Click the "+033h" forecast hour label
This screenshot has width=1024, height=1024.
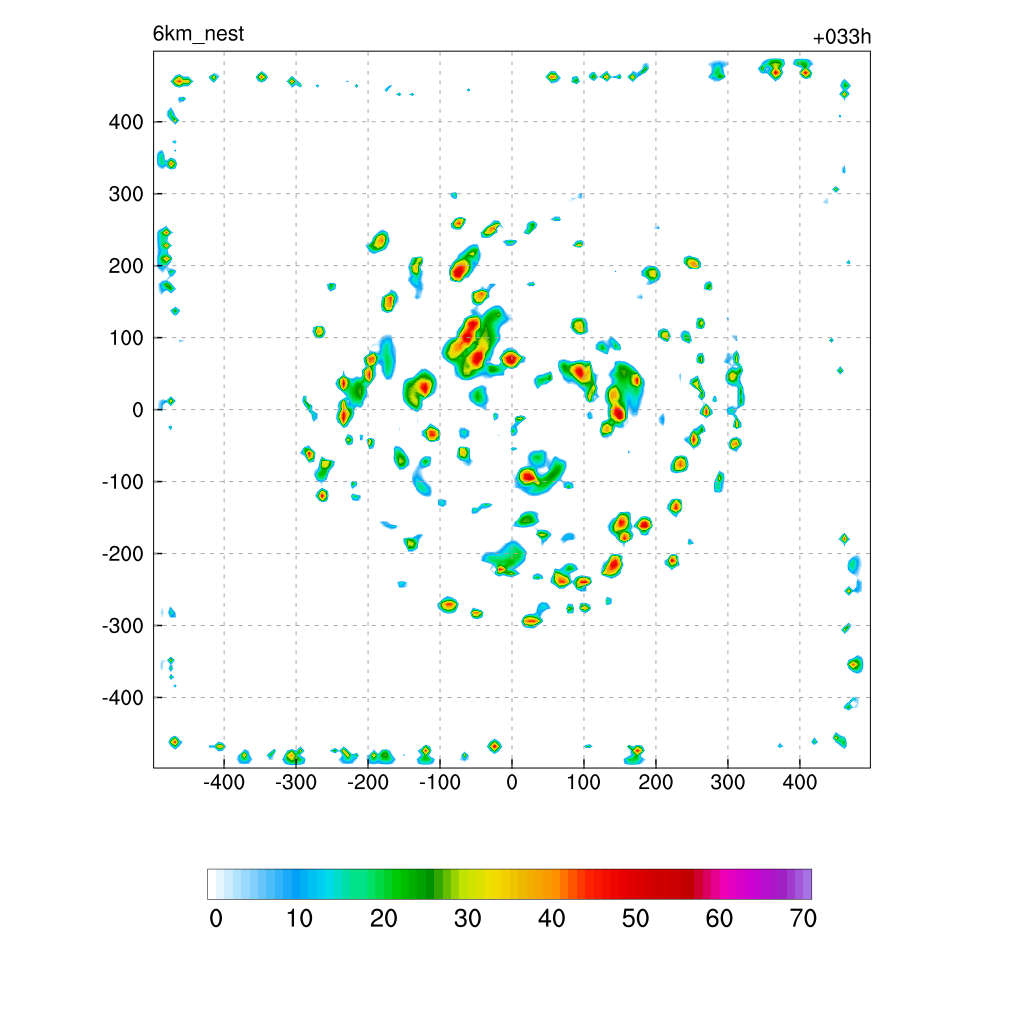[x=842, y=37]
